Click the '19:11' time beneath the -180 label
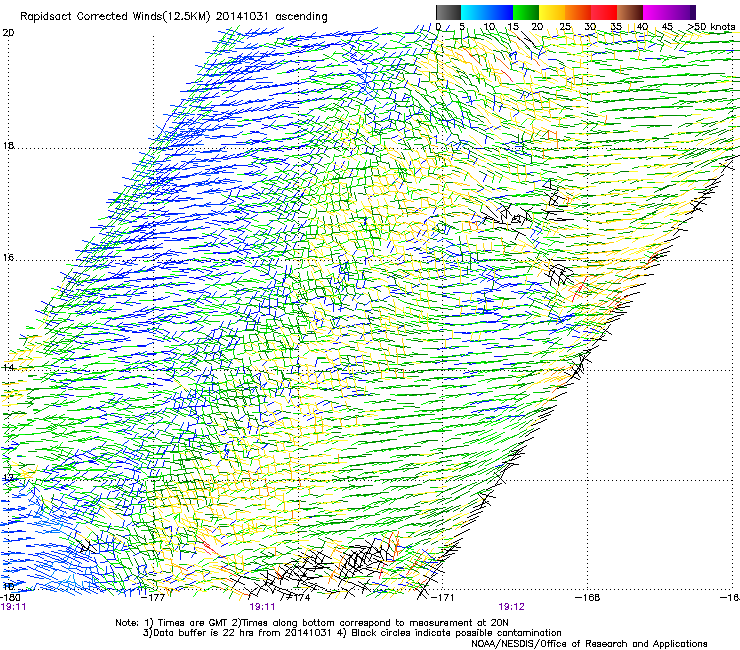The width and height of the screenshot is (740, 650). point(13,607)
